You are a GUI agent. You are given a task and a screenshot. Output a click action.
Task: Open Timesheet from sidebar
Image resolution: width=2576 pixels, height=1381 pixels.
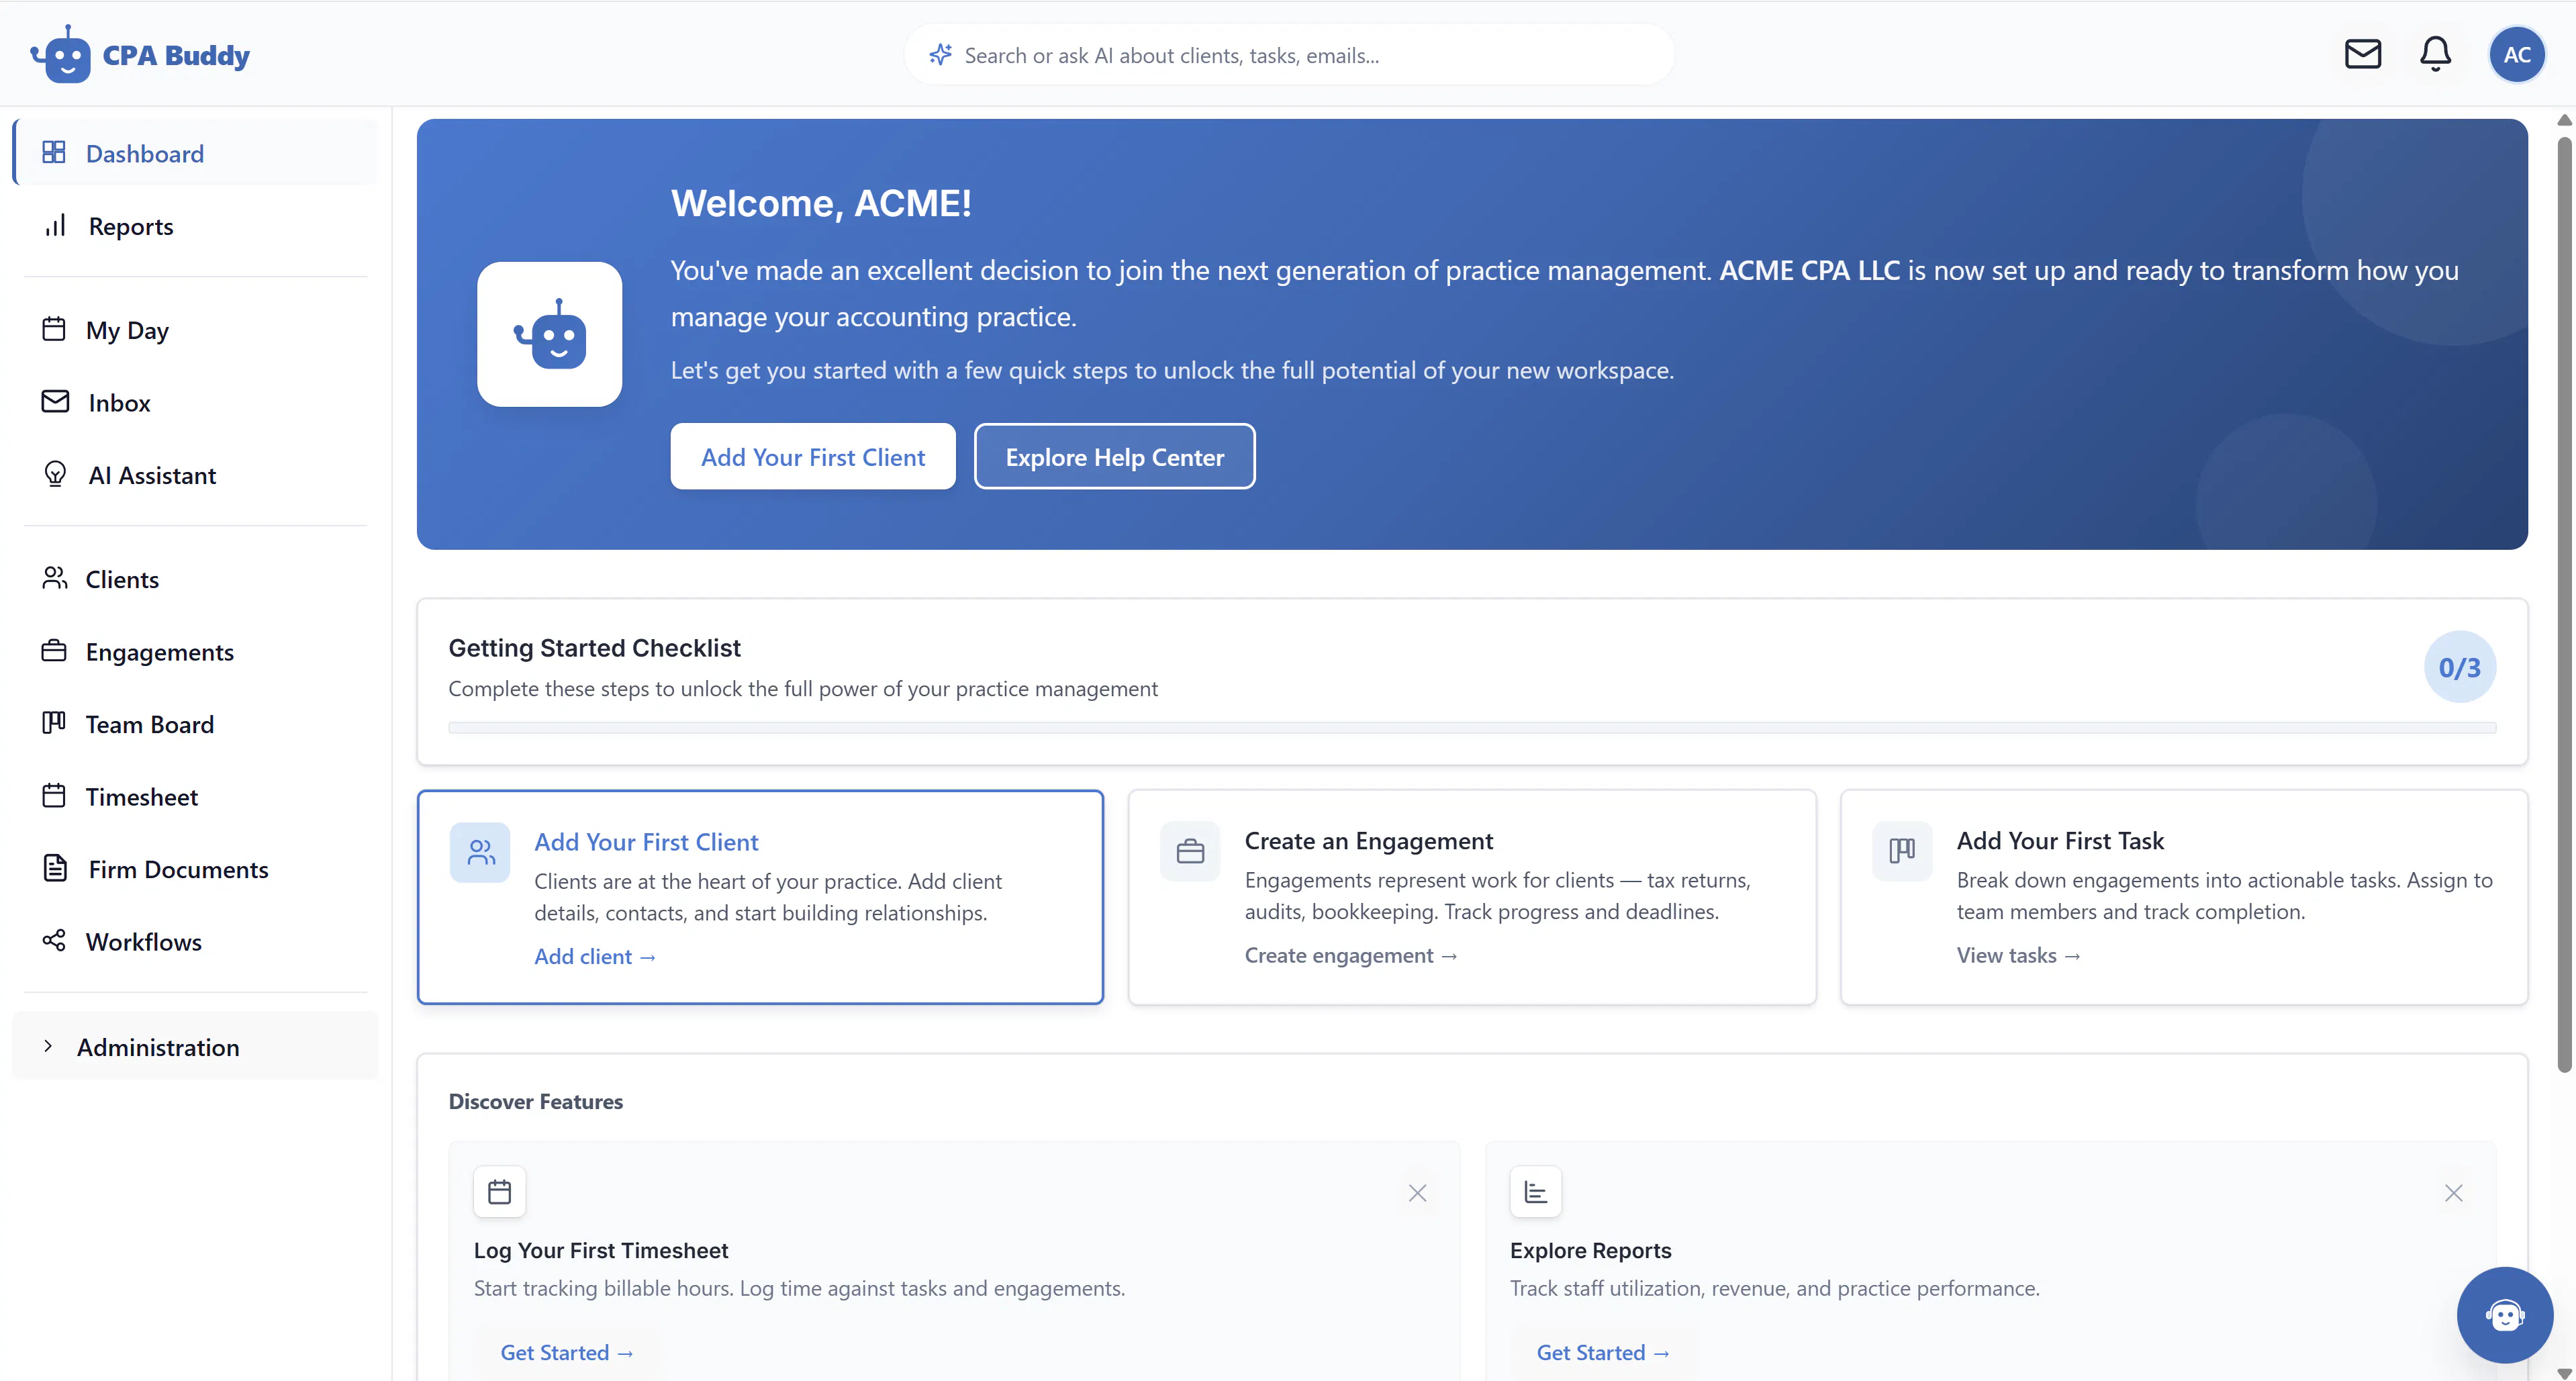click(x=196, y=797)
